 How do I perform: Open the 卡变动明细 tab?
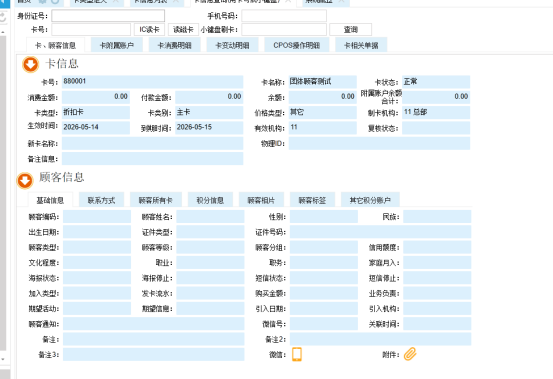[x=232, y=45]
